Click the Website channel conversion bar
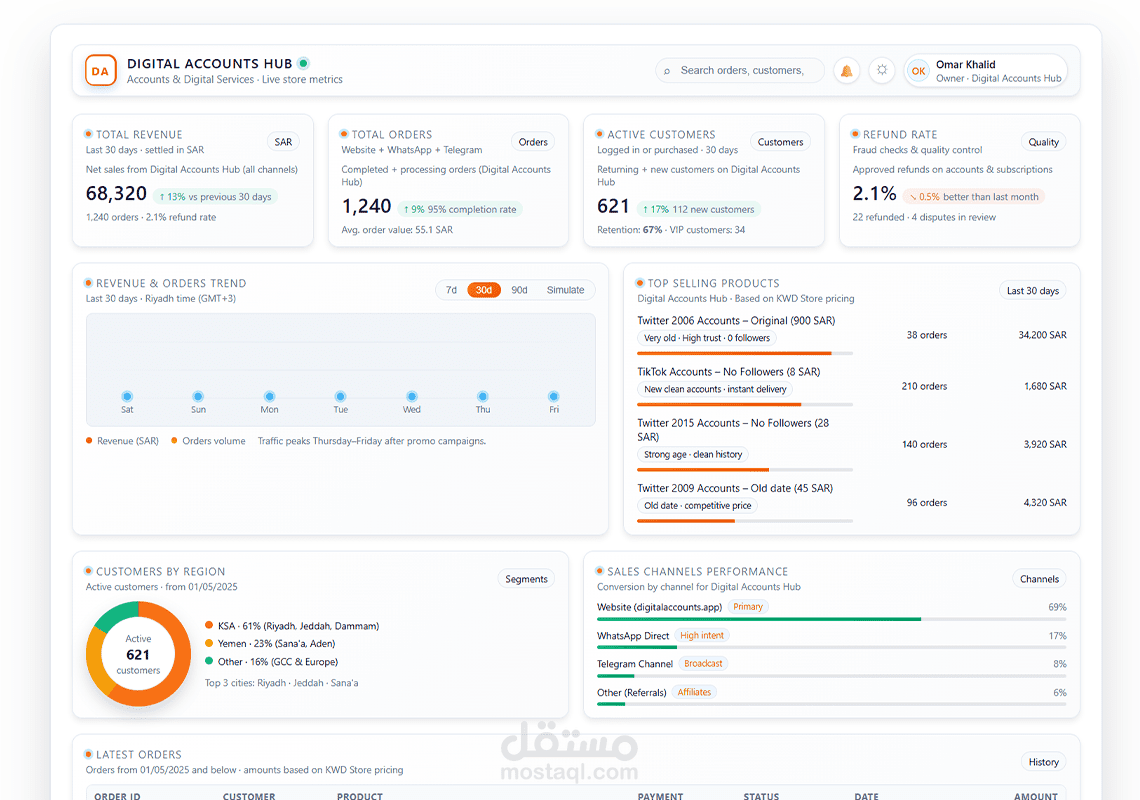 coord(831,619)
